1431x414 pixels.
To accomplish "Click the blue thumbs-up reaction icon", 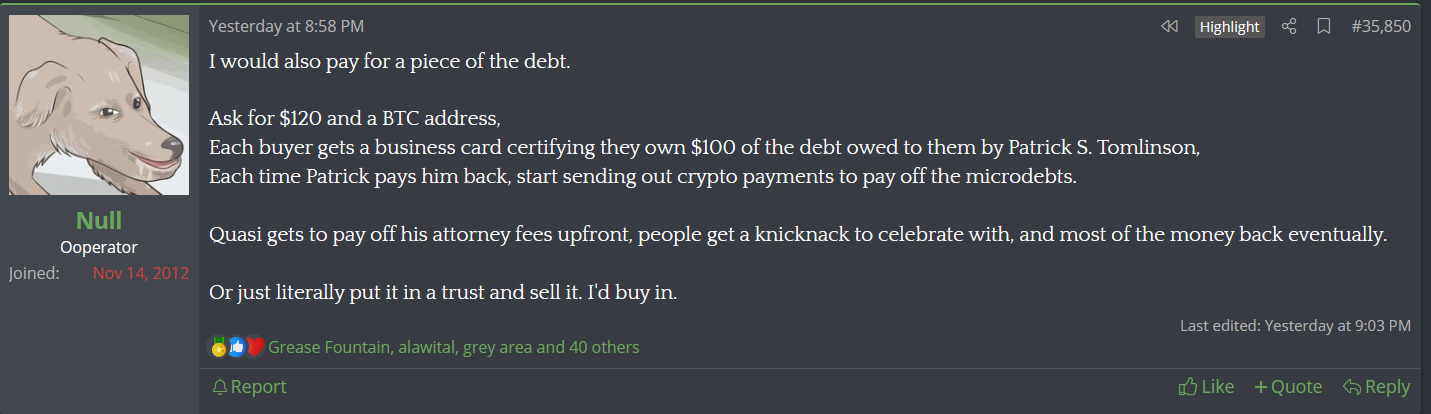I will coord(237,347).
